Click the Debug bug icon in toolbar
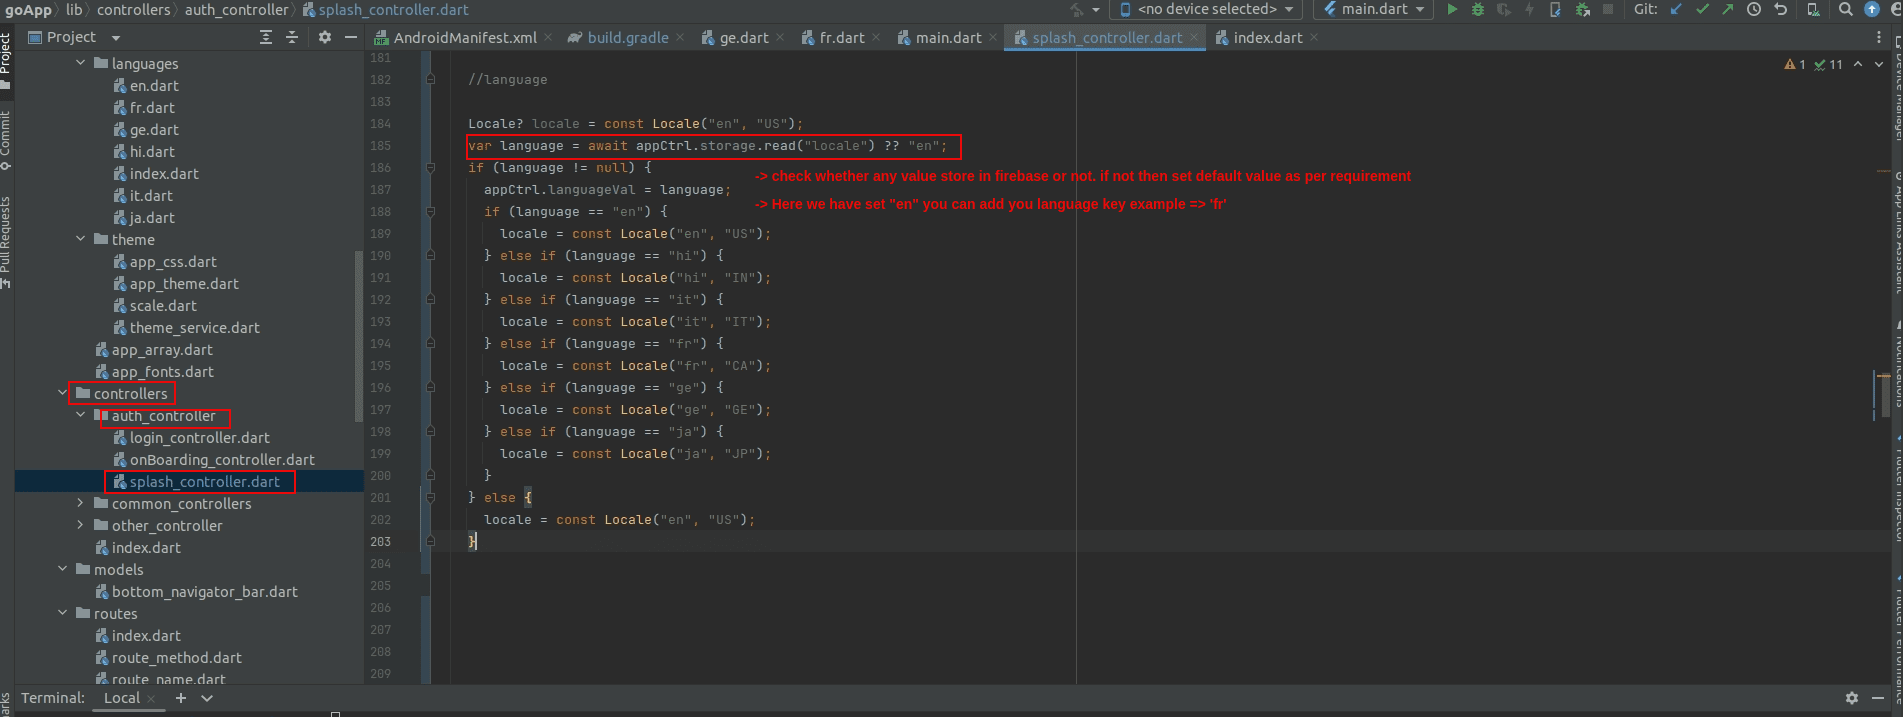This screenshot has width=1903, height=717. coord(1478,9)
